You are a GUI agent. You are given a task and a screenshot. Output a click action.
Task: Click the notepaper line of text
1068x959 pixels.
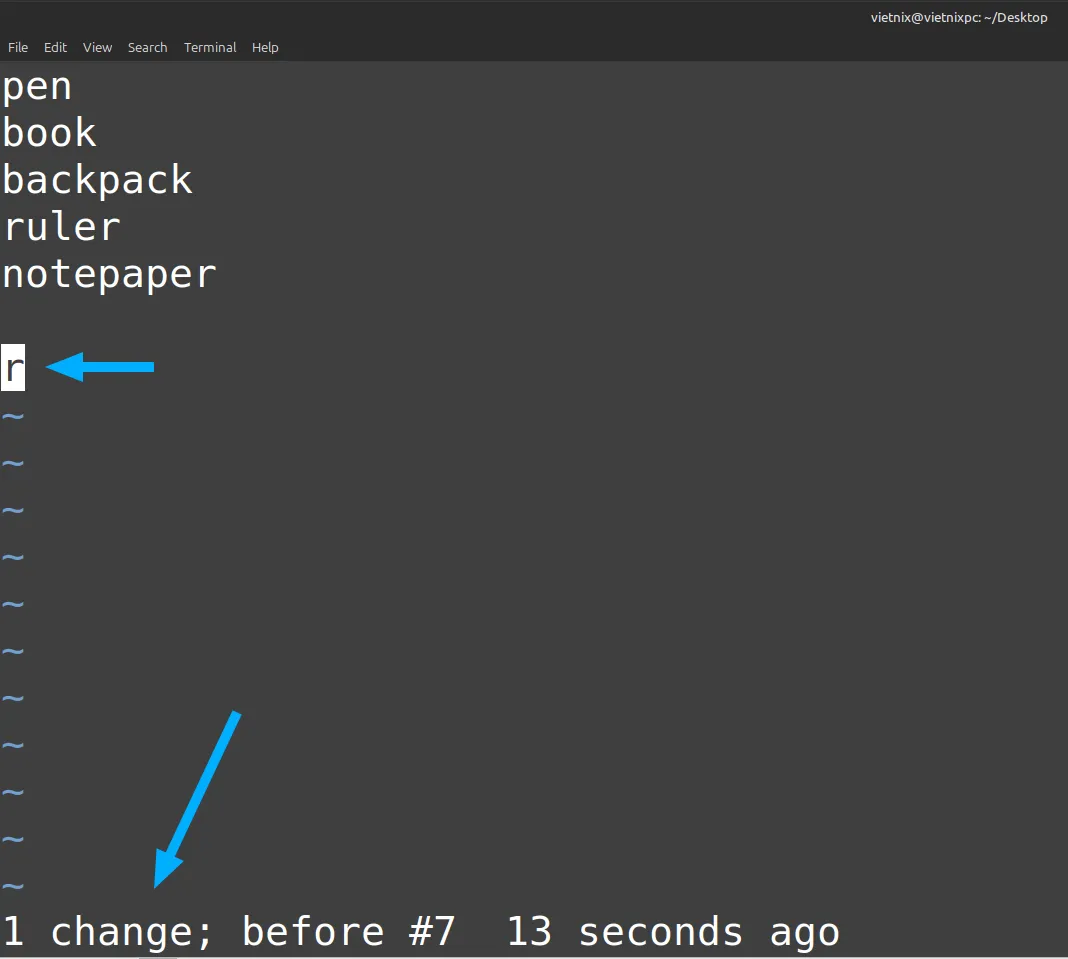109,275
